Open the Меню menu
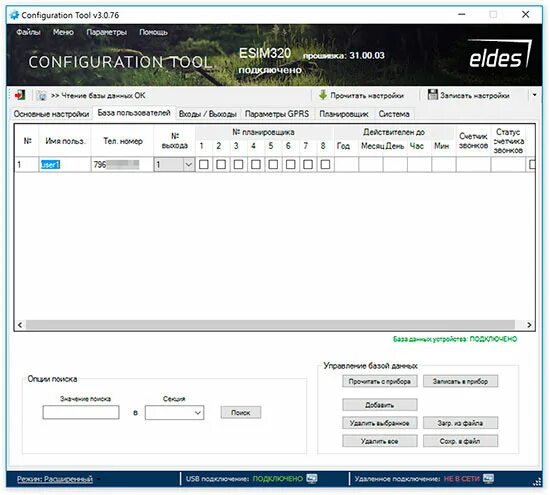The height and width of the screenshot is (495, 550). point(63,32)
